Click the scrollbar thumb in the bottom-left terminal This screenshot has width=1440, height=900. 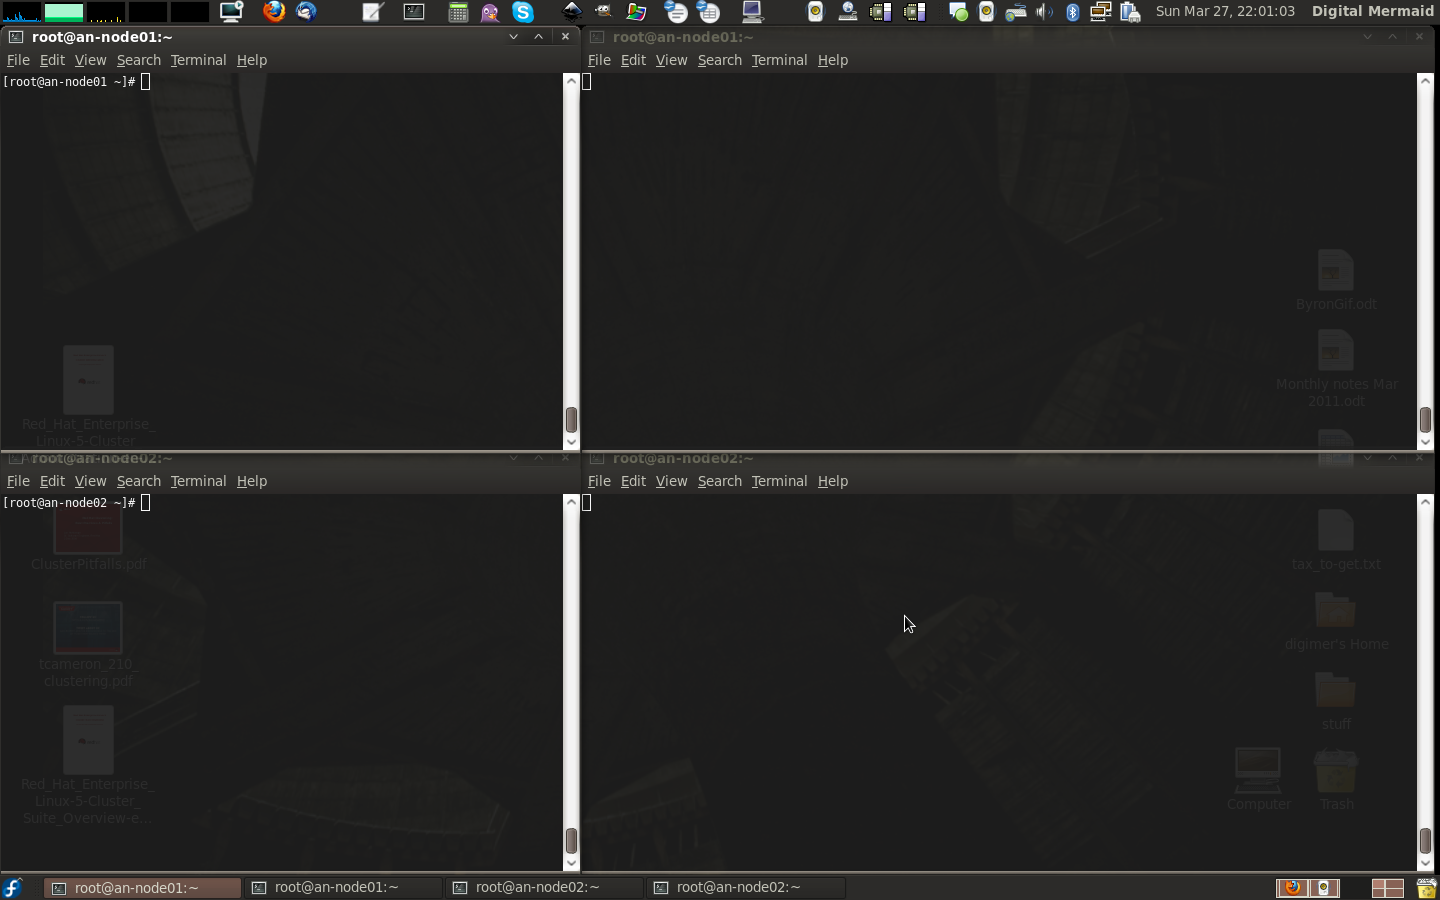pyautogui.click(x=571, y=840)
